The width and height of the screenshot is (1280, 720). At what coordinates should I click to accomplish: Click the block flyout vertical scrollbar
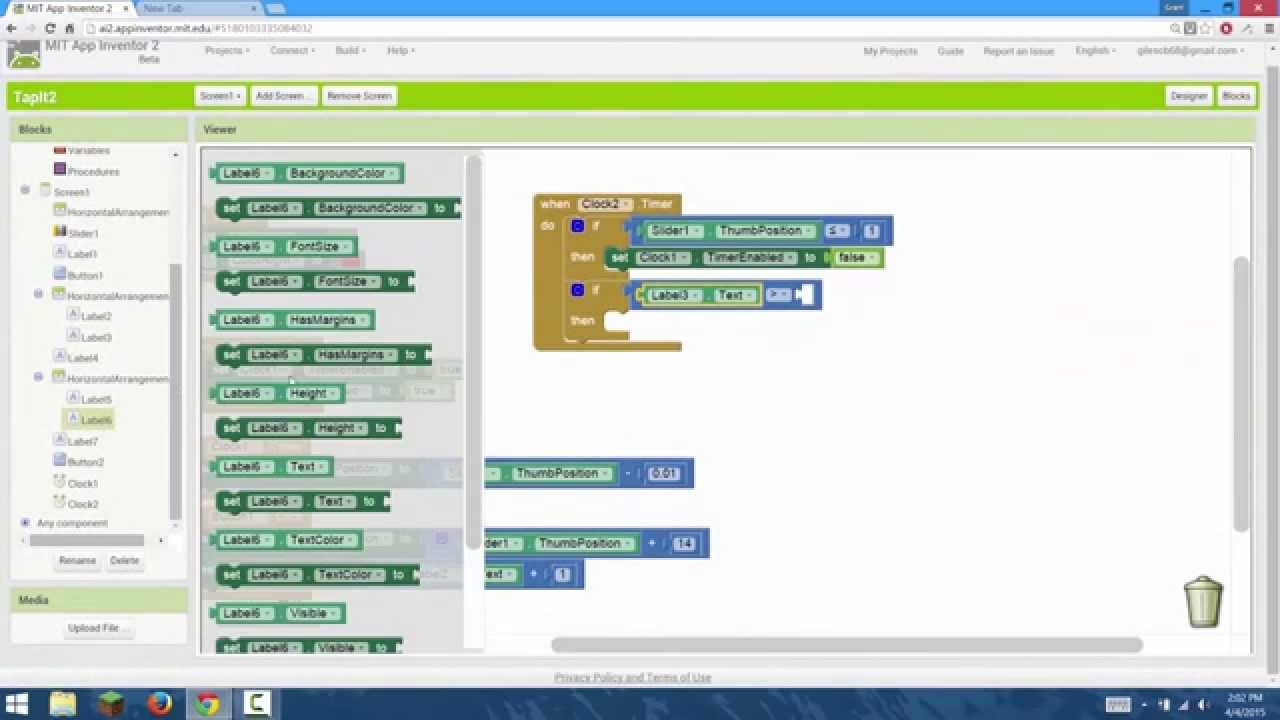pos(474,350)
